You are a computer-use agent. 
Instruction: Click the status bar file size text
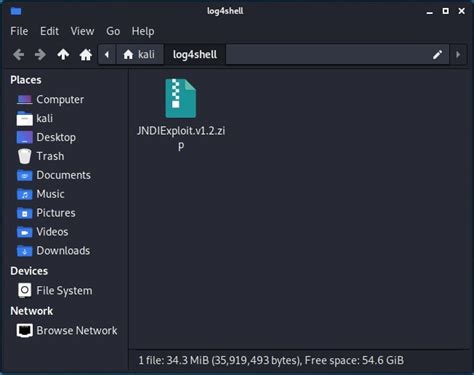pyautogui.click(x=271, y=360)
